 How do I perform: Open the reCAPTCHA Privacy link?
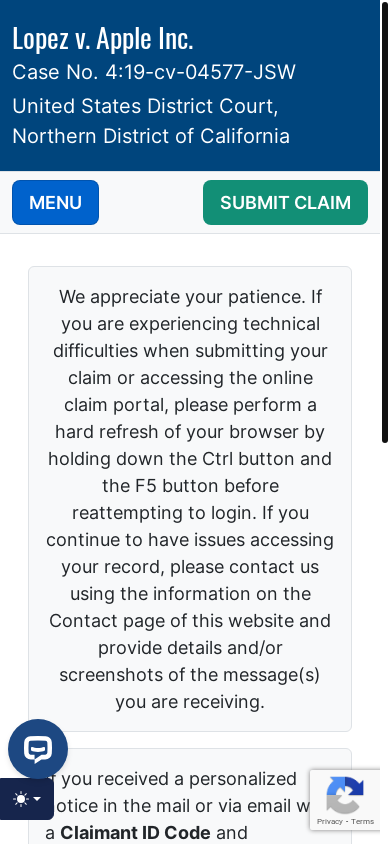point(330,821)
